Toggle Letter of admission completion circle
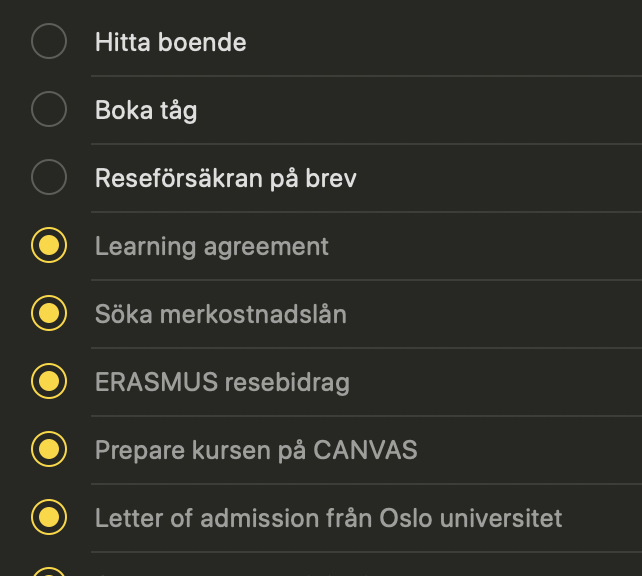Viewport: 642px width, 576px height. click(49, 517)
